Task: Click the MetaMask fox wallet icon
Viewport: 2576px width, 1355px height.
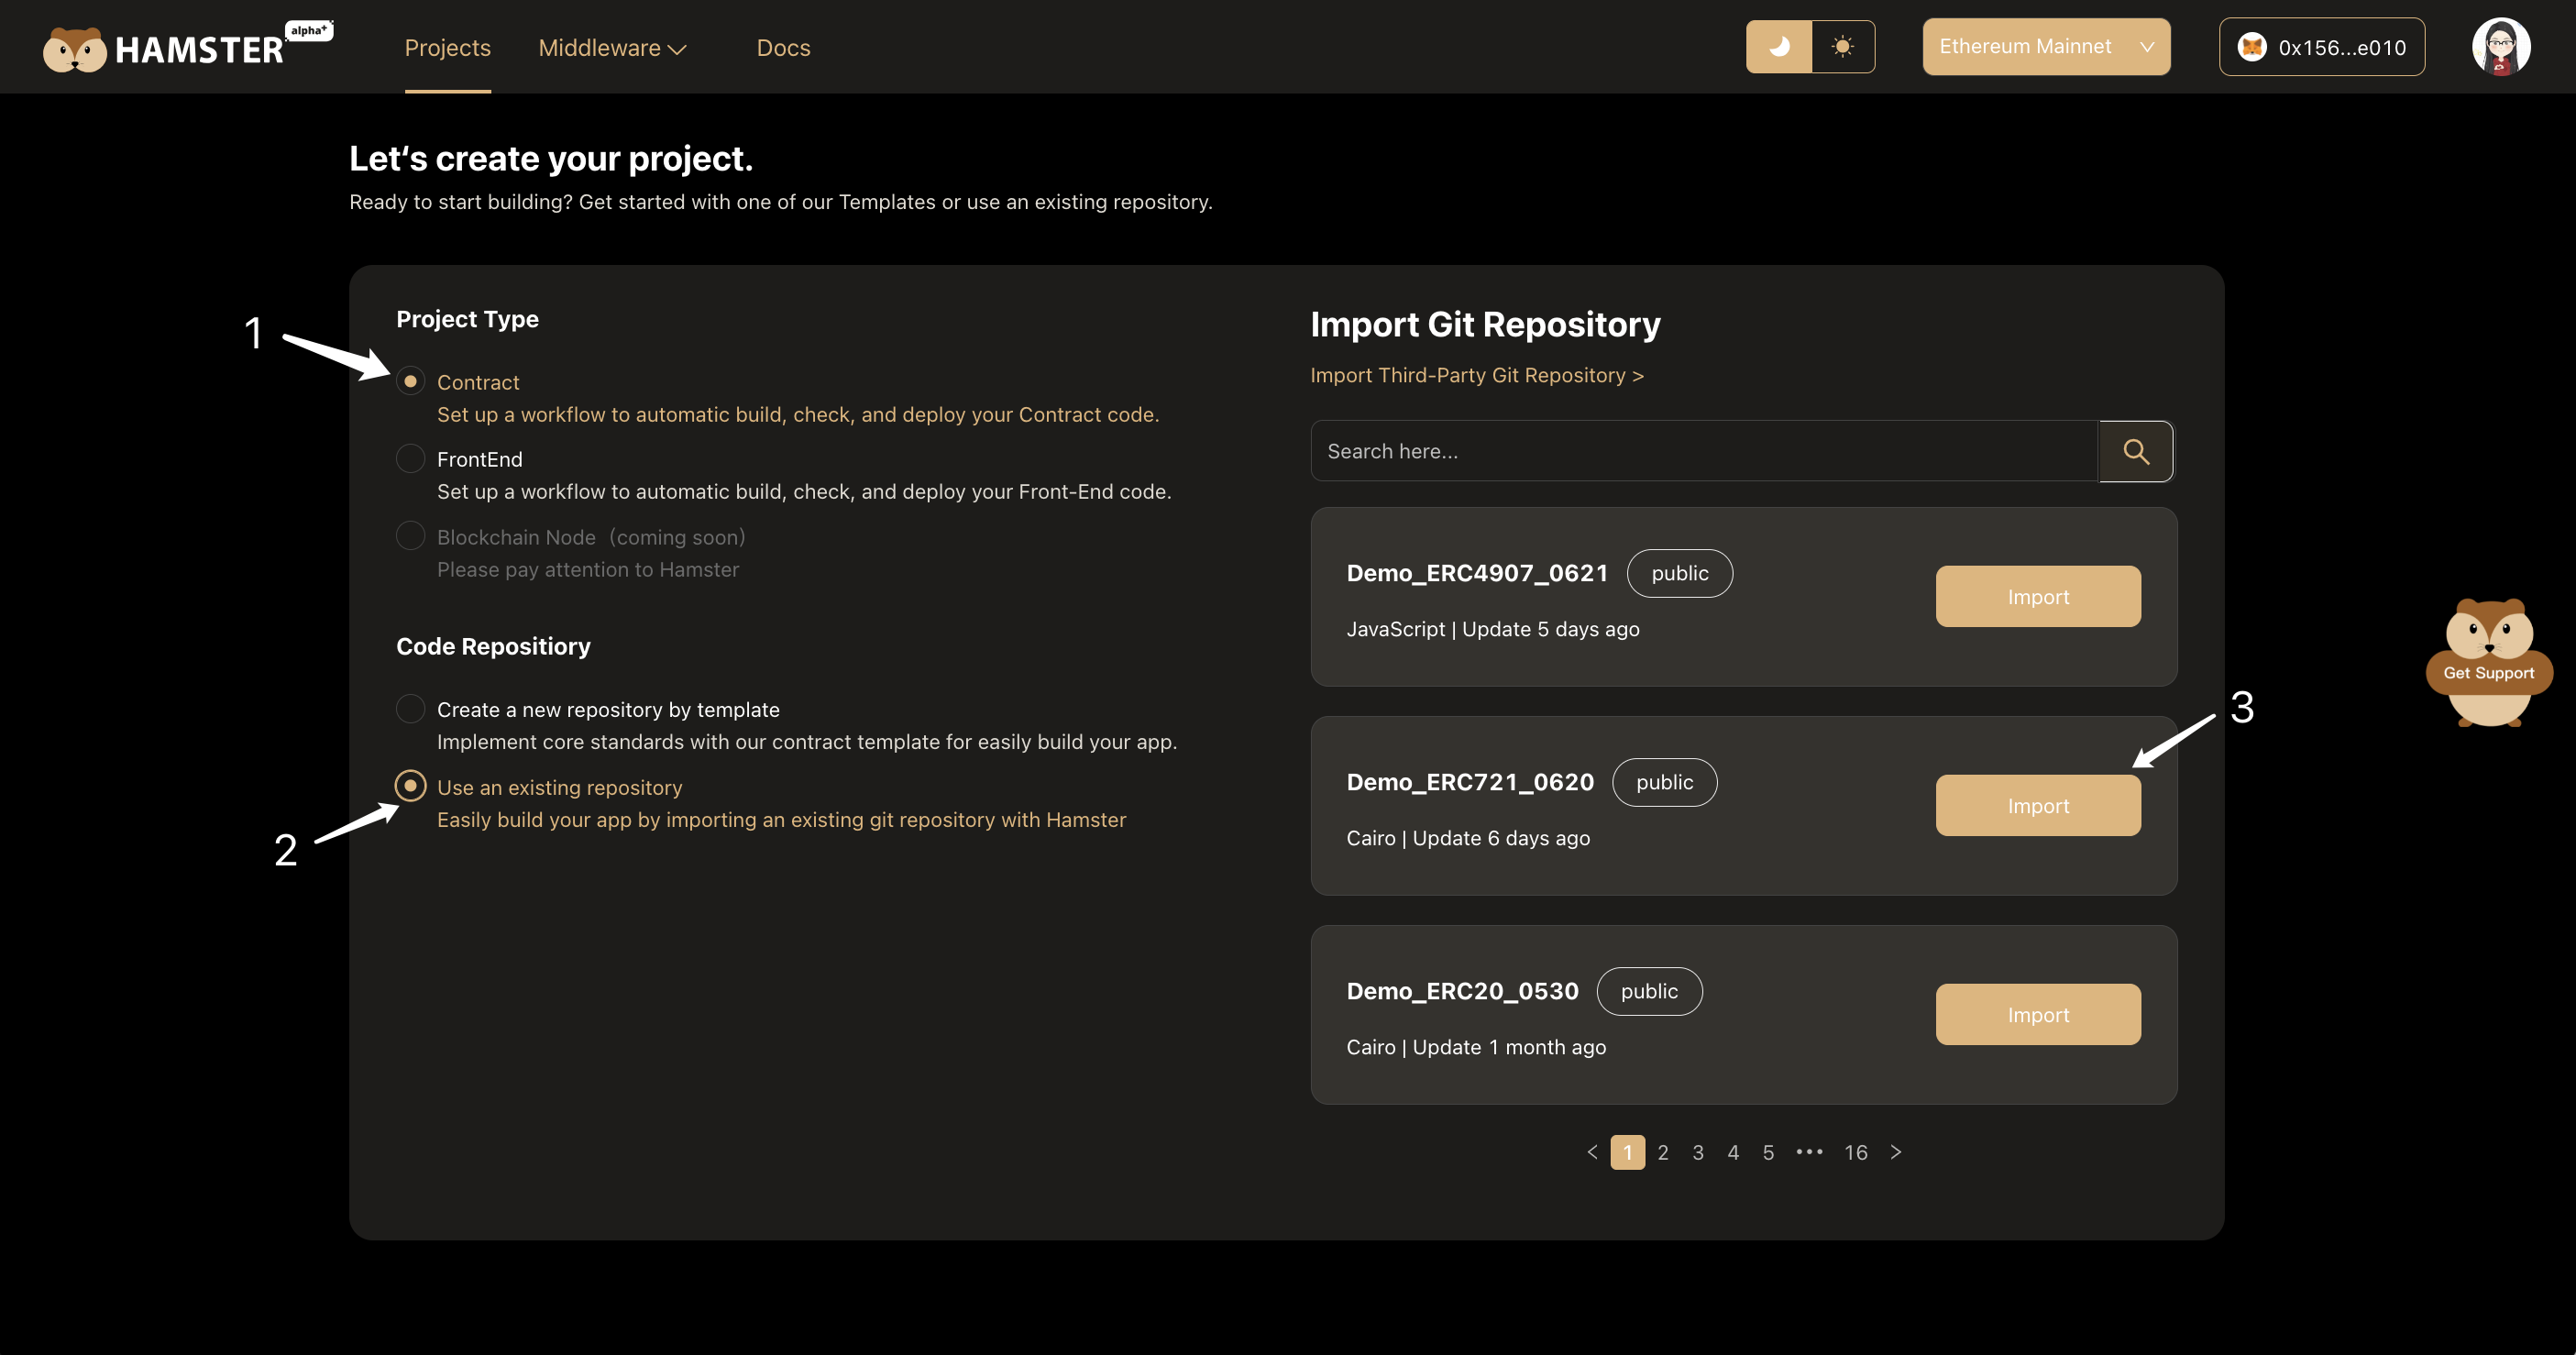Action: 2252,47
